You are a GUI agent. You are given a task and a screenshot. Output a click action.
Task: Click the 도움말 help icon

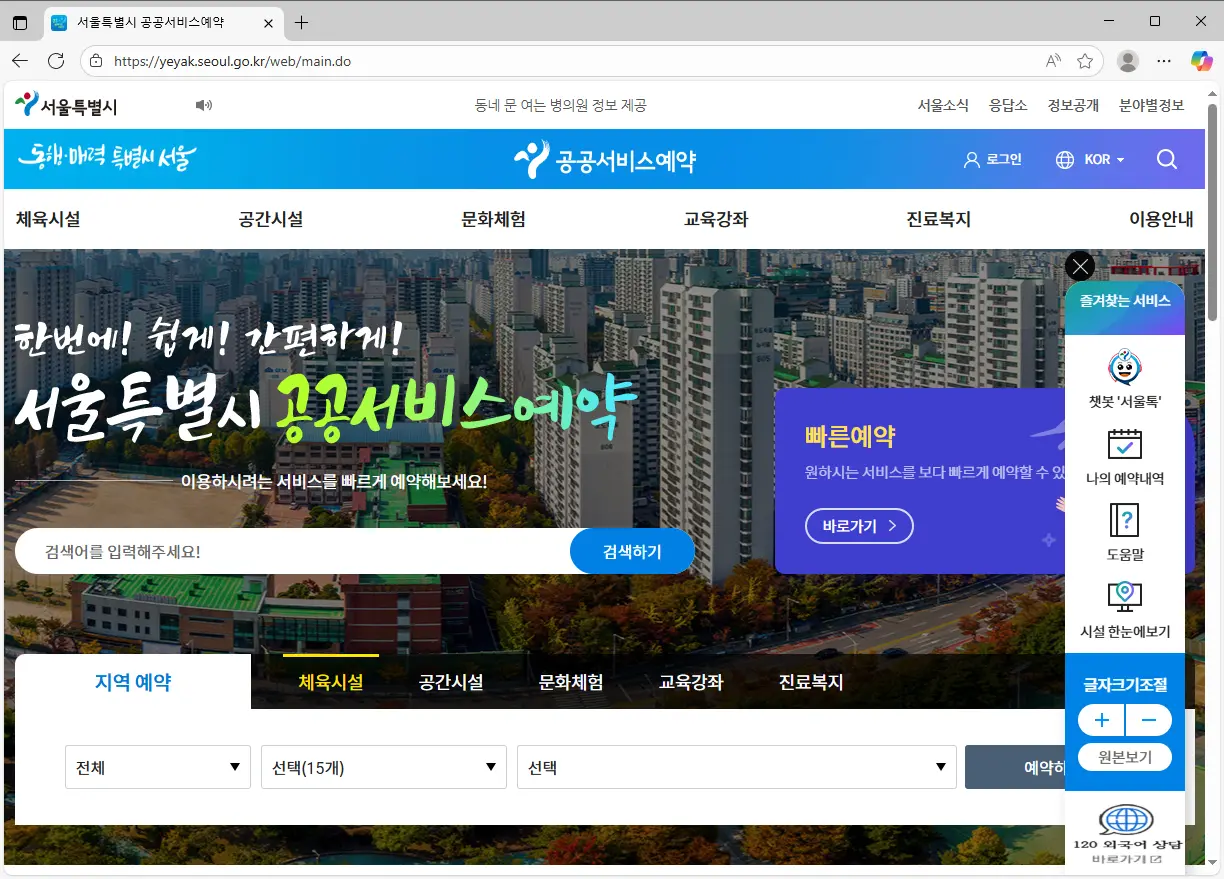tap(1125, 520)
